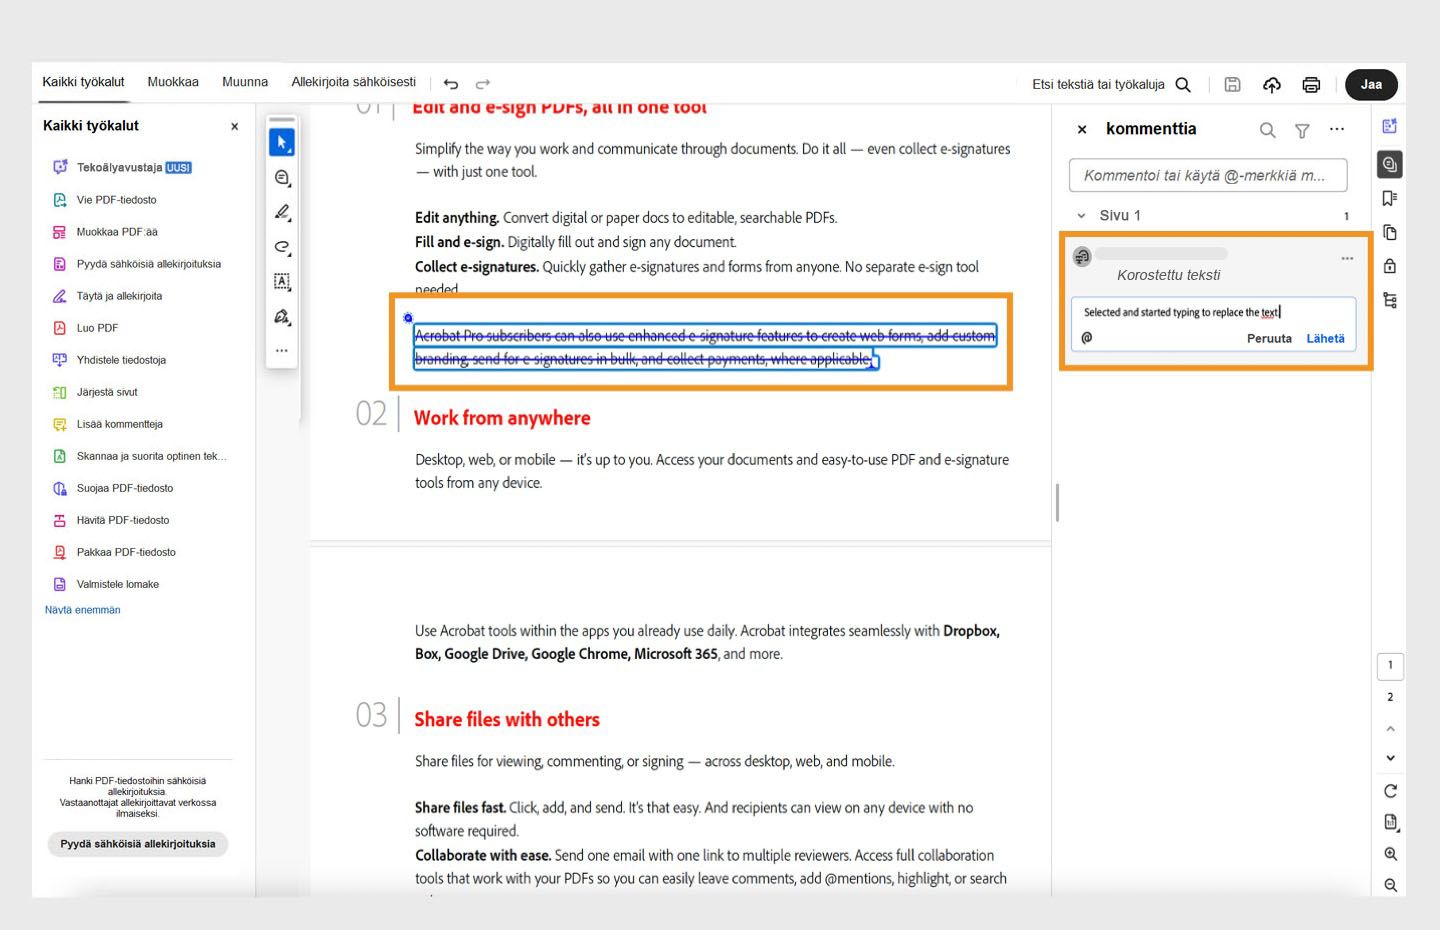Click the struck-through text starting 'Acrobat Pro subscribers'
Viewport: 1440px width, 930px height.
coord(705,347)
